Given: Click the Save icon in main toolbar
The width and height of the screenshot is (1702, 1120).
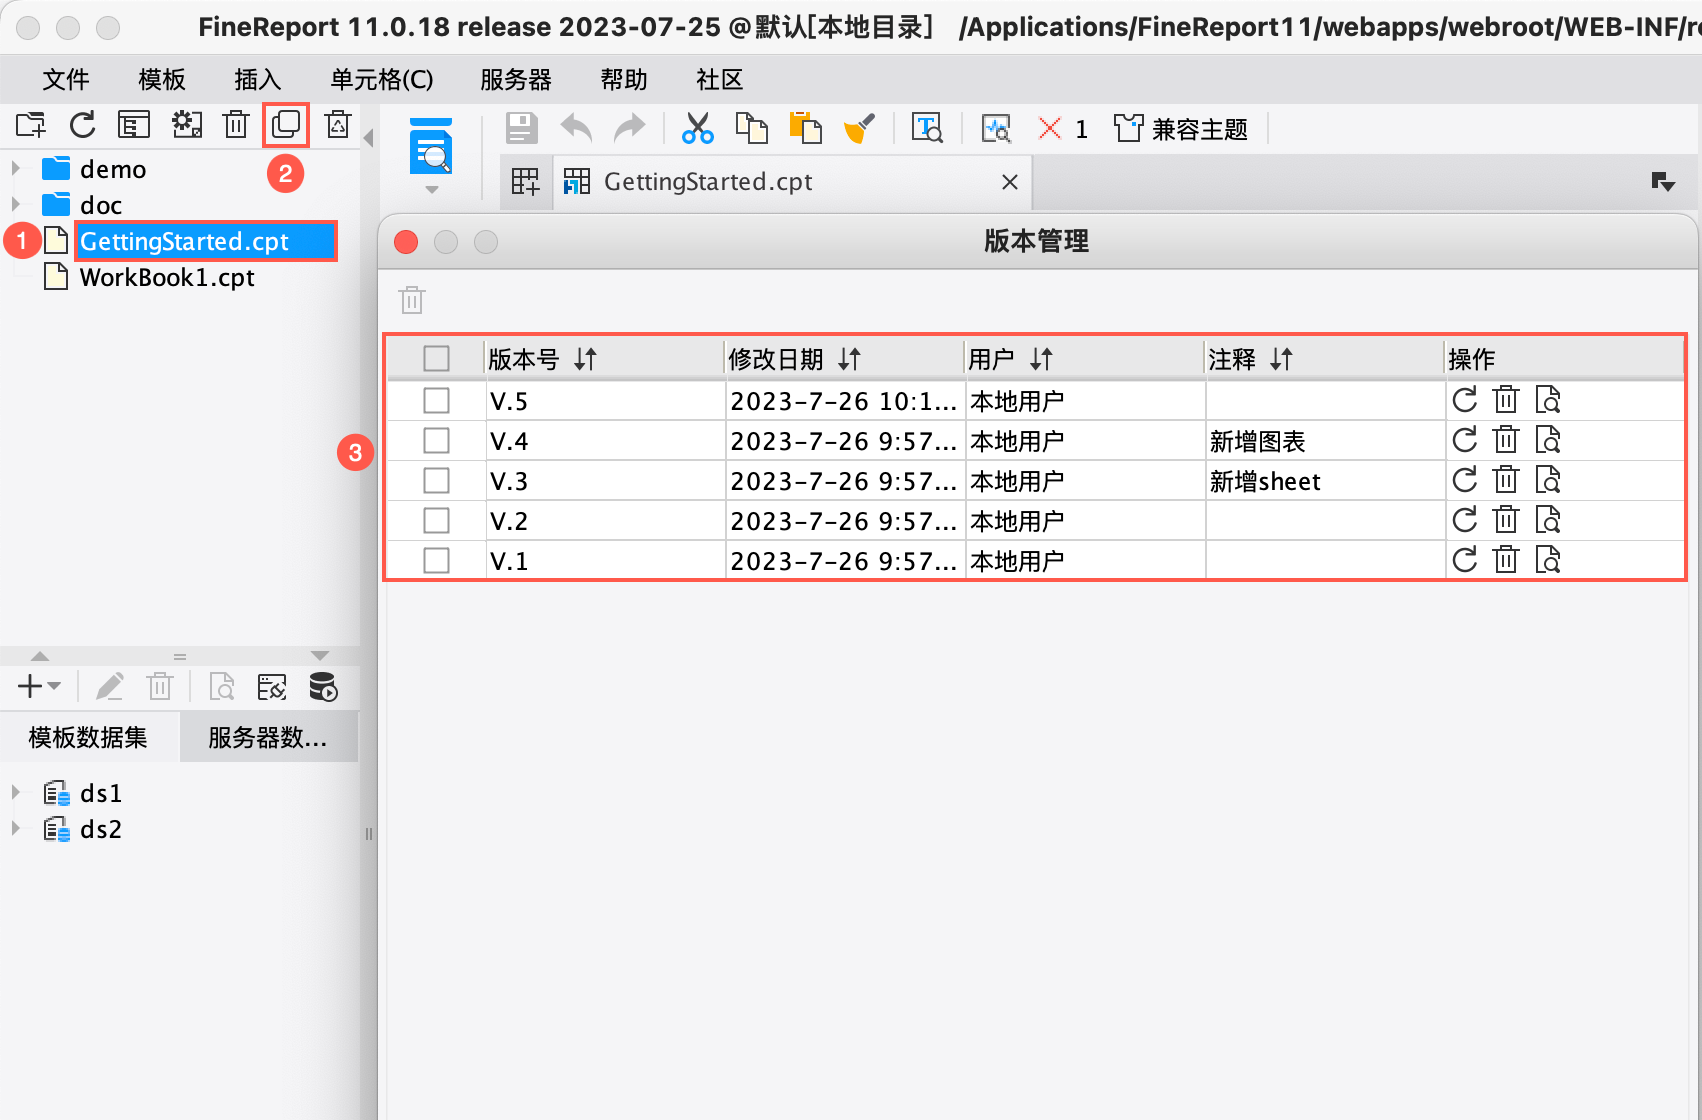Looking at the screenshot, I should pyautogui.click(x=521, y=128).
